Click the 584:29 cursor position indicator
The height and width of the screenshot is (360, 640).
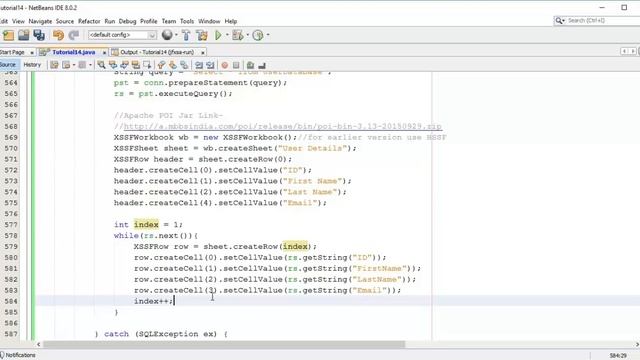[x=618, y=356]
